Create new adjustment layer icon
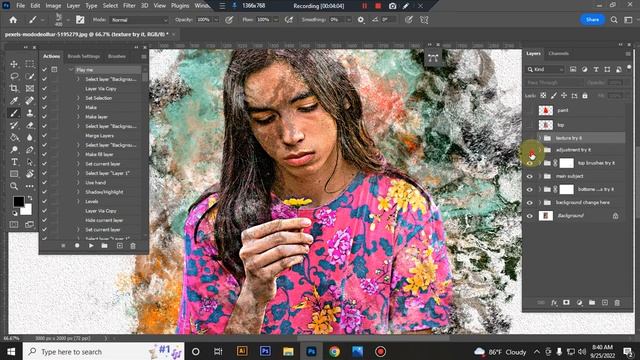Viewport: 640px width, 360px height. [x=579, y=302]
